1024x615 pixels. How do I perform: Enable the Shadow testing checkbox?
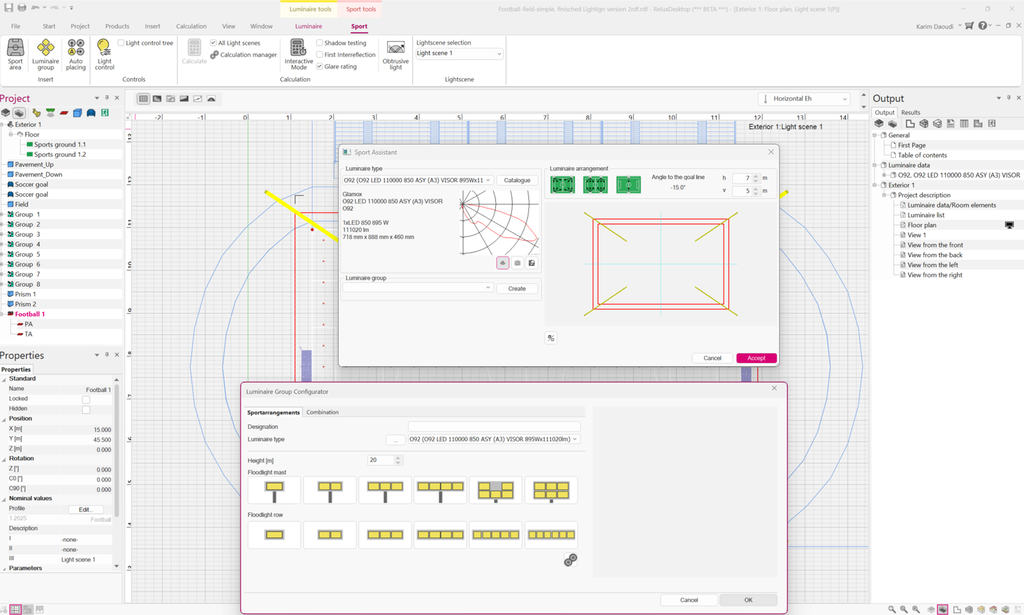tap(319, 43)
